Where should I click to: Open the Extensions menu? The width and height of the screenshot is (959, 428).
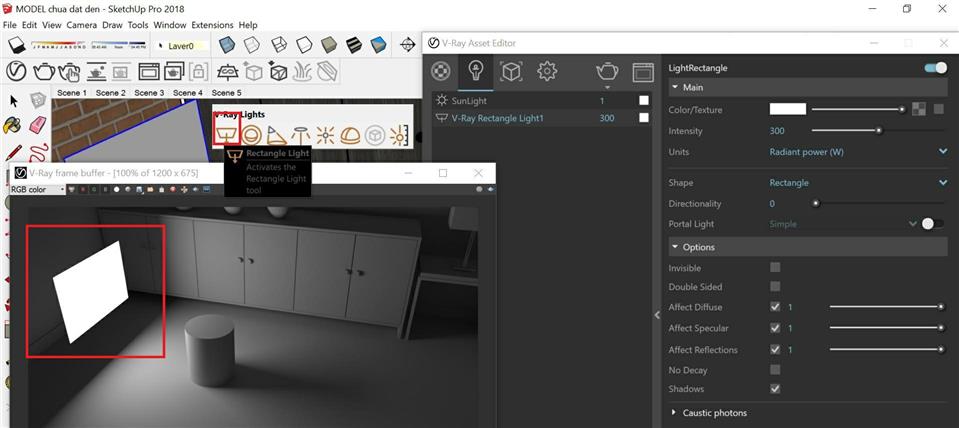212,25
